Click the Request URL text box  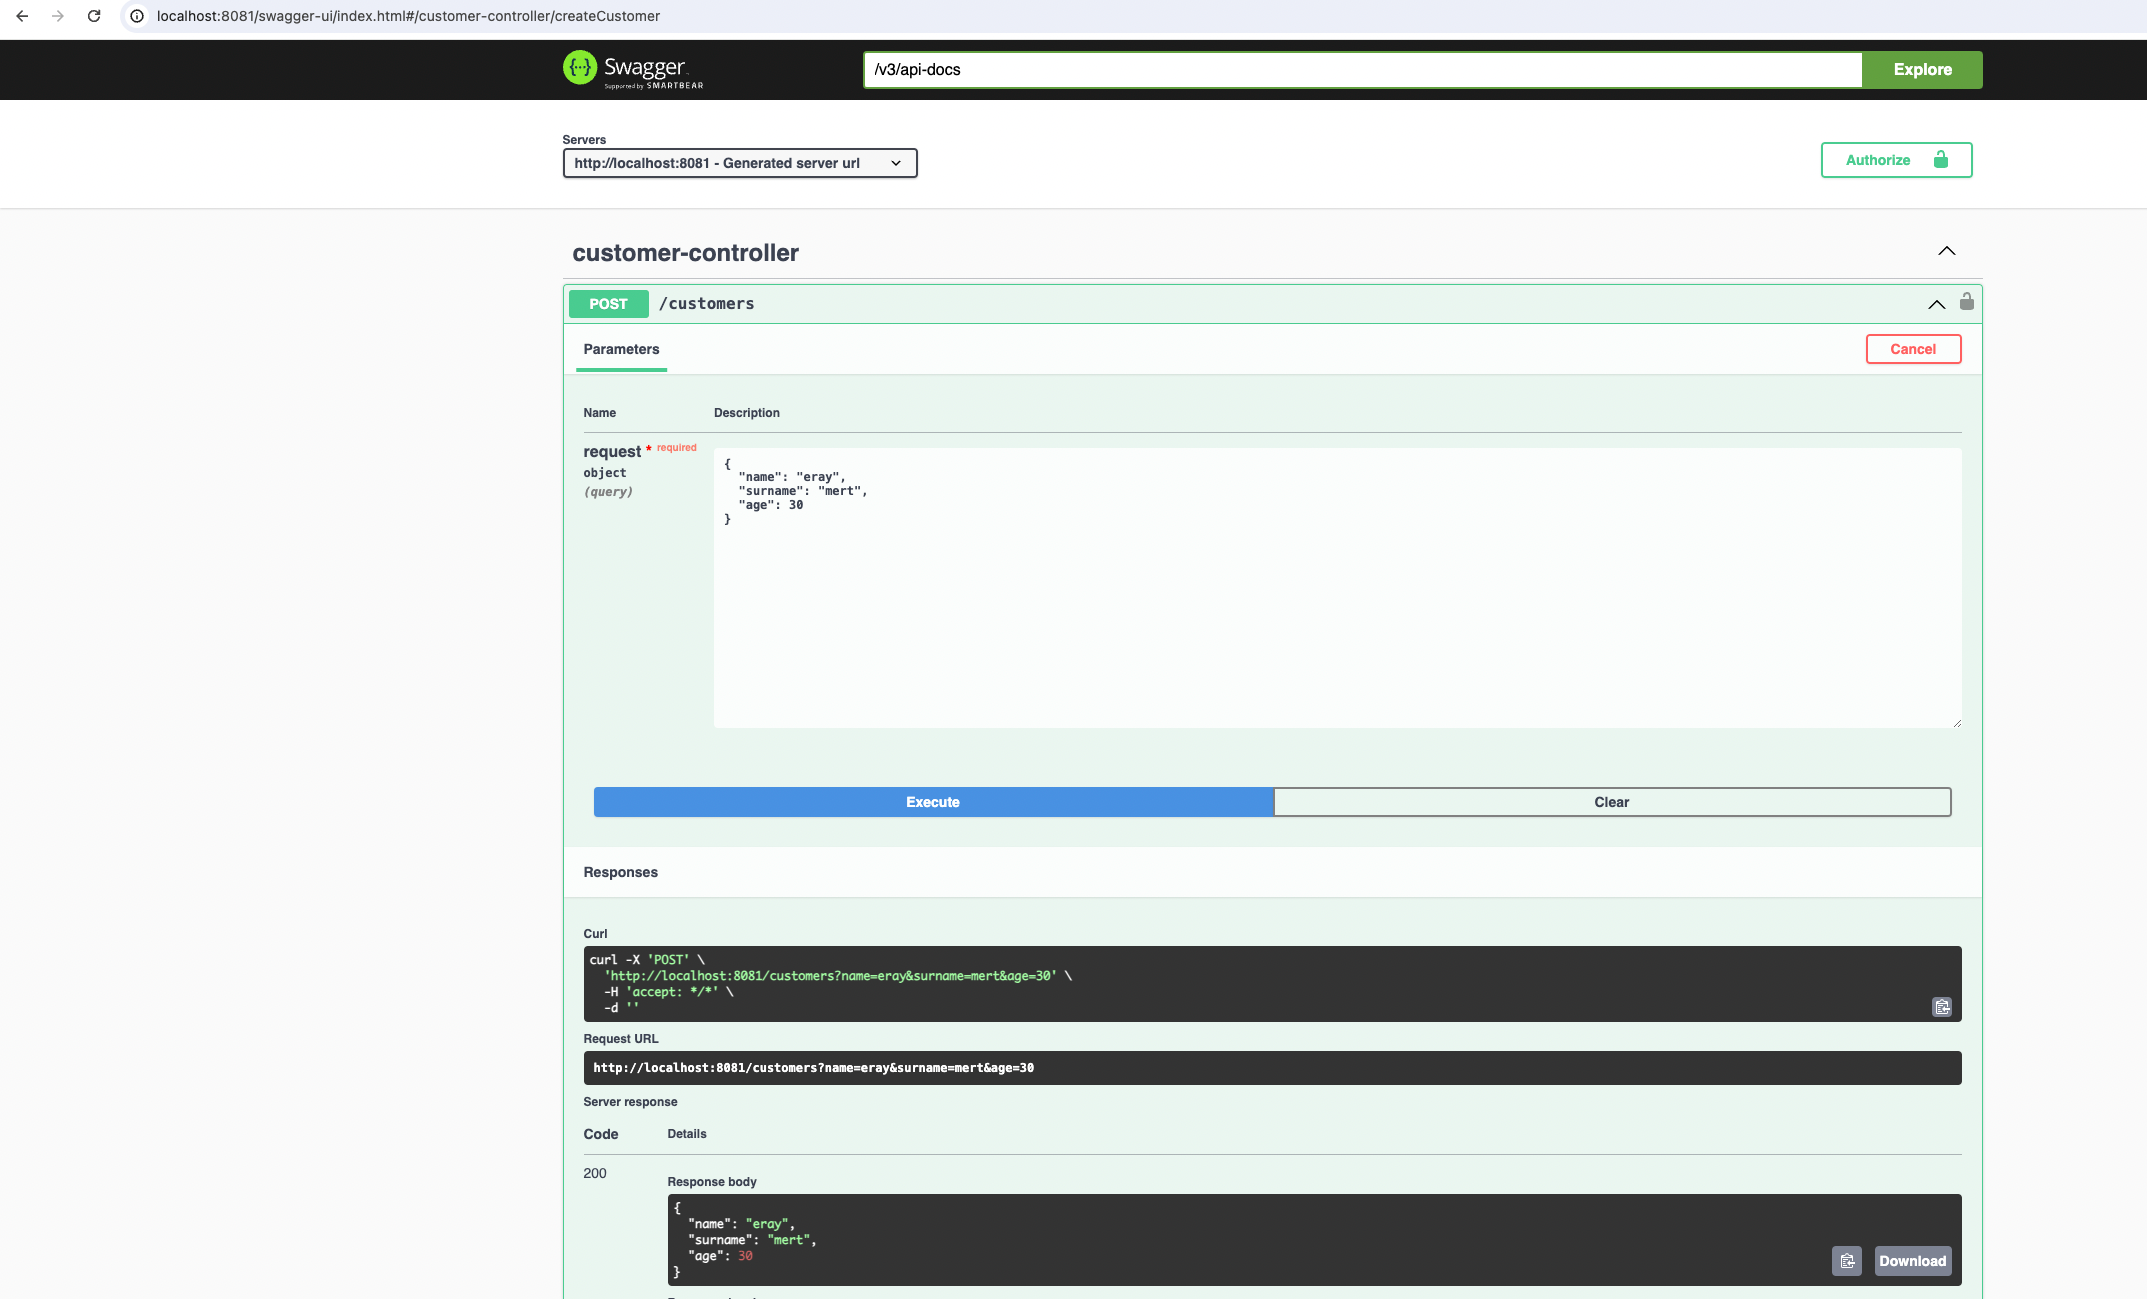click(1272, 1068)
